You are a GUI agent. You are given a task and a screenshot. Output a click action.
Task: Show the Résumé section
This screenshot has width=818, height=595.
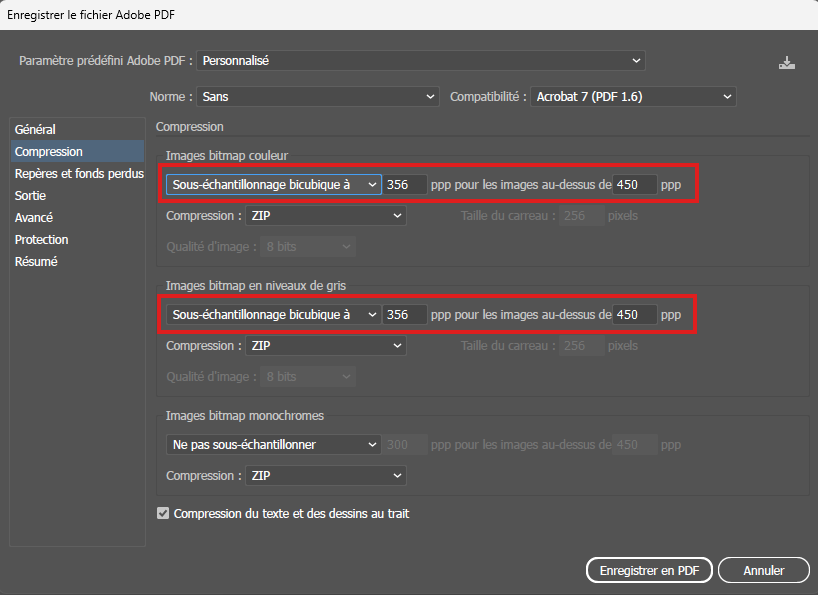click(36, 262)
